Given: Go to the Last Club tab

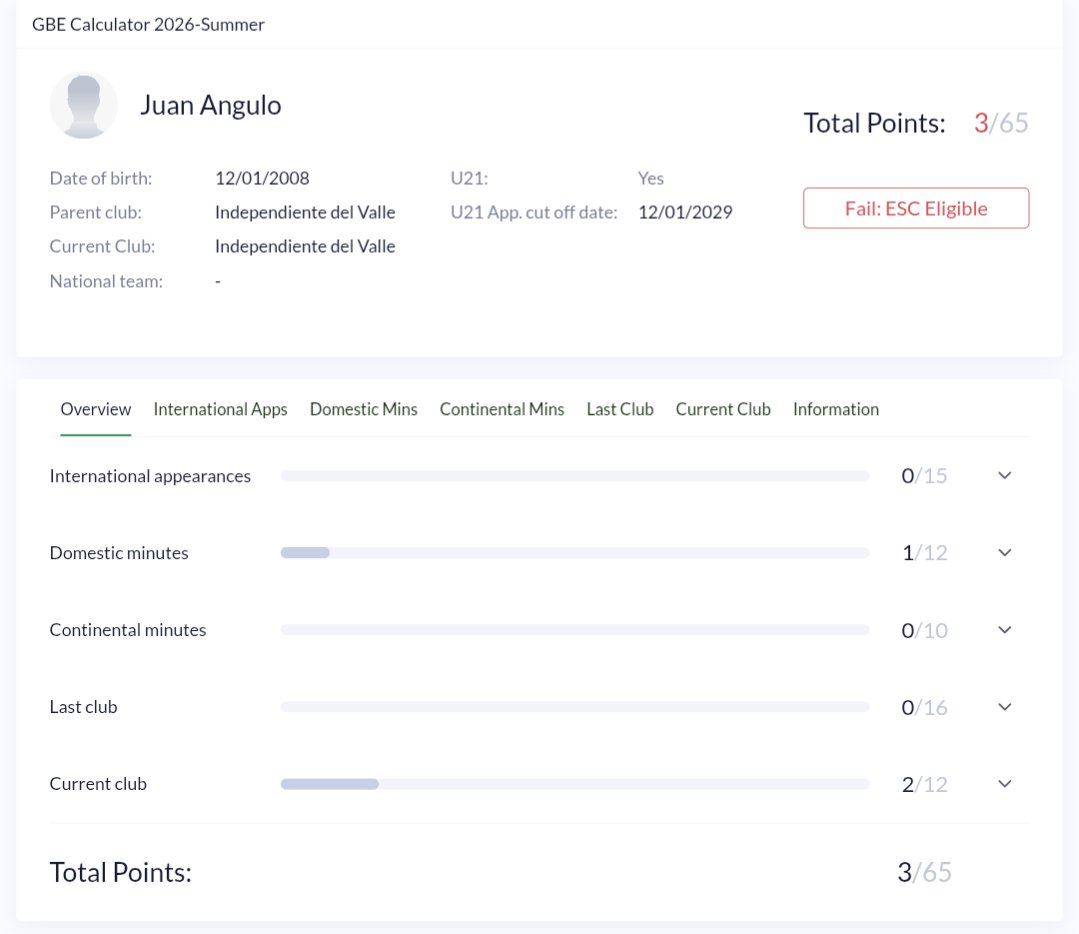Looking at the screenshot, I should (620, 410).
